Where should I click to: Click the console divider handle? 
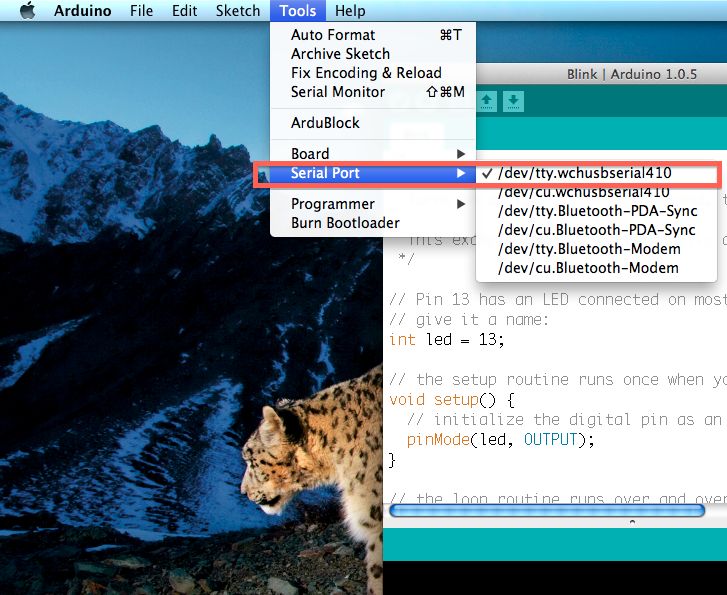(632, 522)
